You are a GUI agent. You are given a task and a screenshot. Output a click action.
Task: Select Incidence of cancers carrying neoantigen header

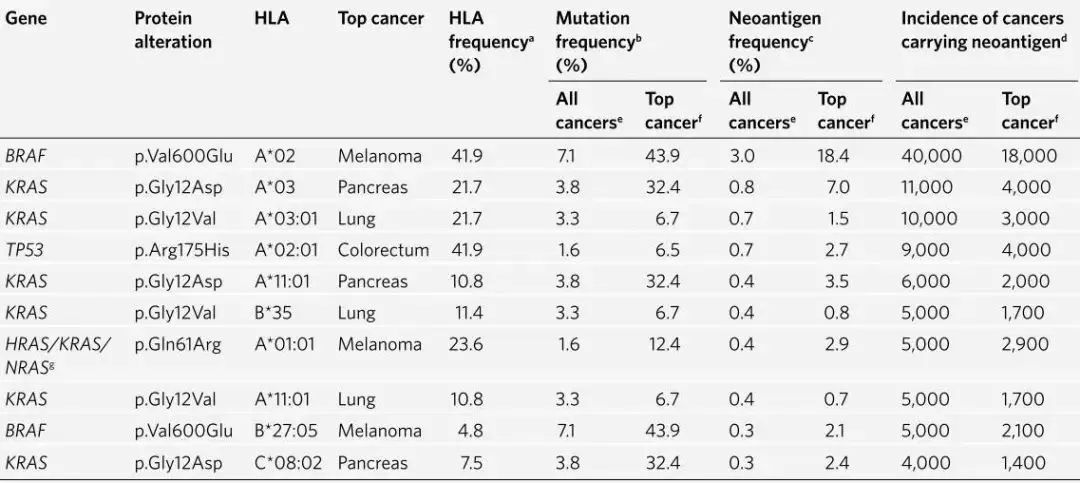pos(982,30)
